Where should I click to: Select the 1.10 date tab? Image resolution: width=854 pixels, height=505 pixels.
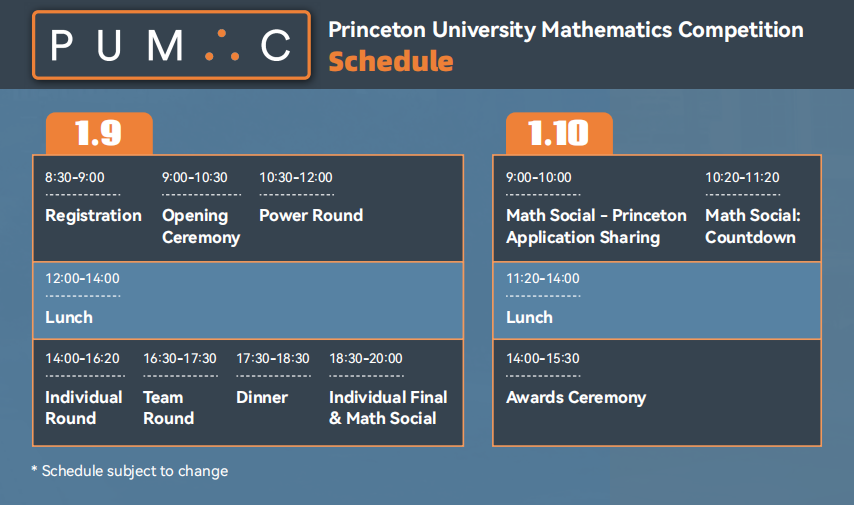[x=559, y=133]
